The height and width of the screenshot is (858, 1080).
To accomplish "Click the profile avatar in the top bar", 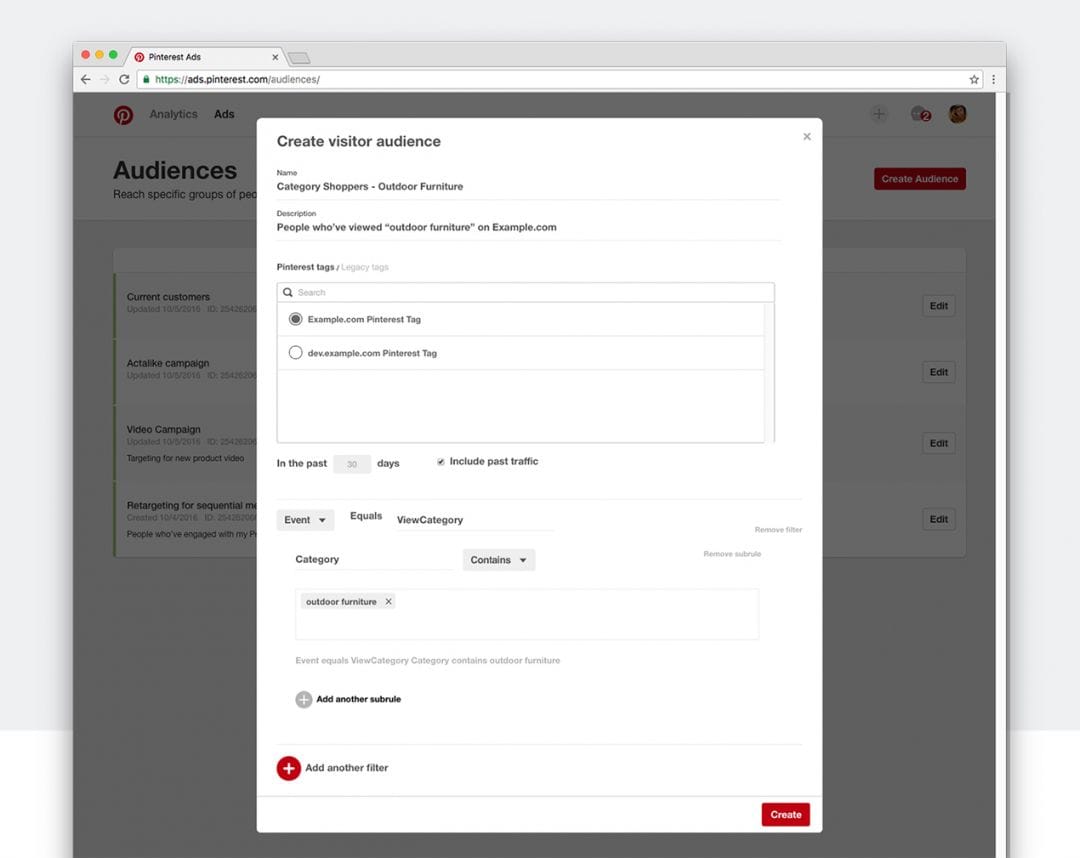I will (x=957, y=114).
